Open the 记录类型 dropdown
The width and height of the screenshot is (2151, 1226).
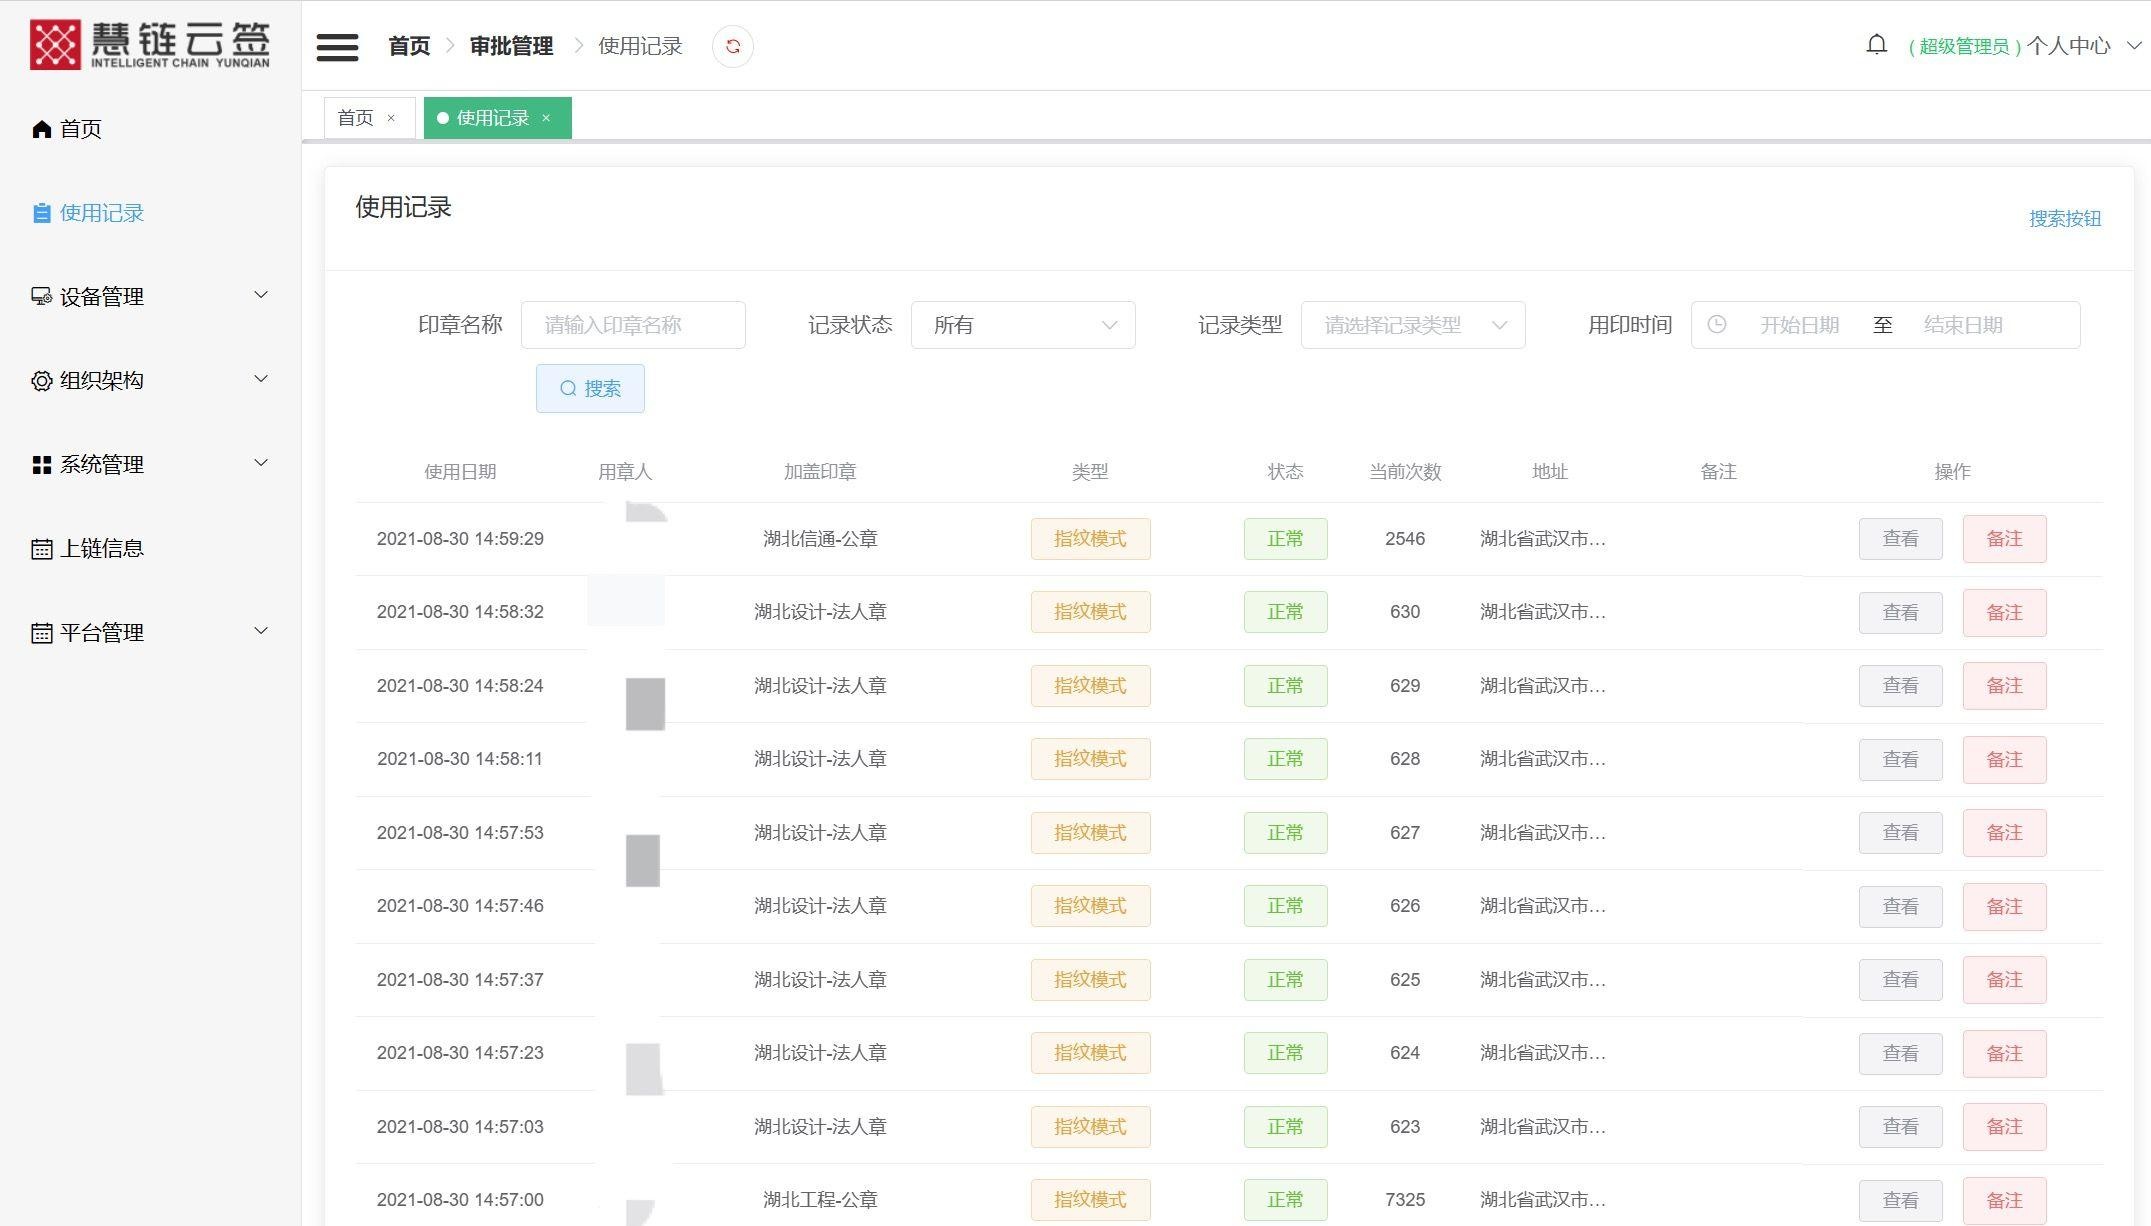(x=1412, y=325)
